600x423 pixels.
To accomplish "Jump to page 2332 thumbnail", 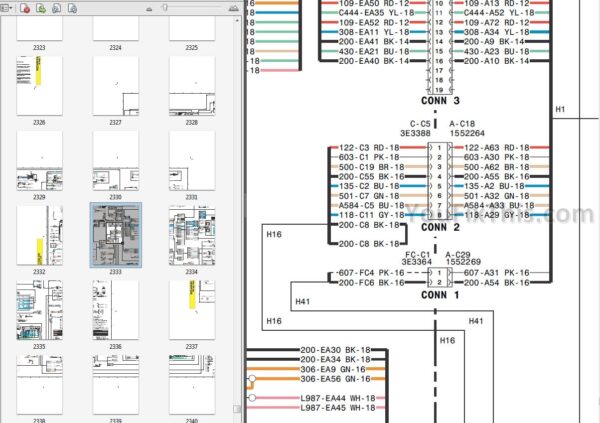I will pos(39,234).
